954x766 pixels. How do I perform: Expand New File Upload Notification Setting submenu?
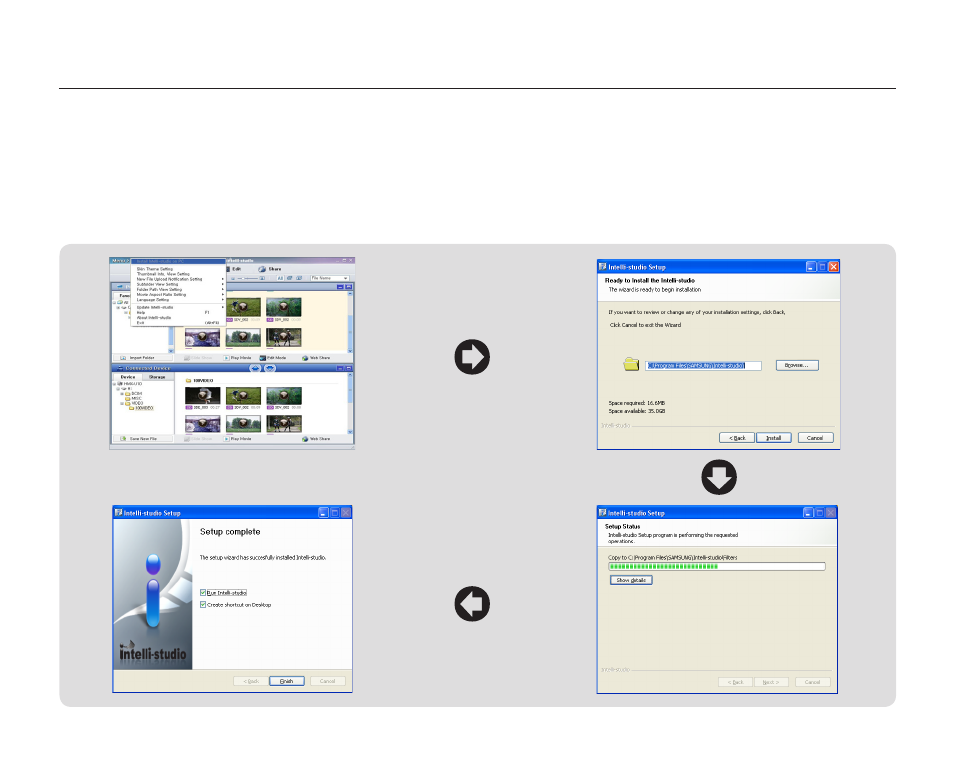pos(223,279)
